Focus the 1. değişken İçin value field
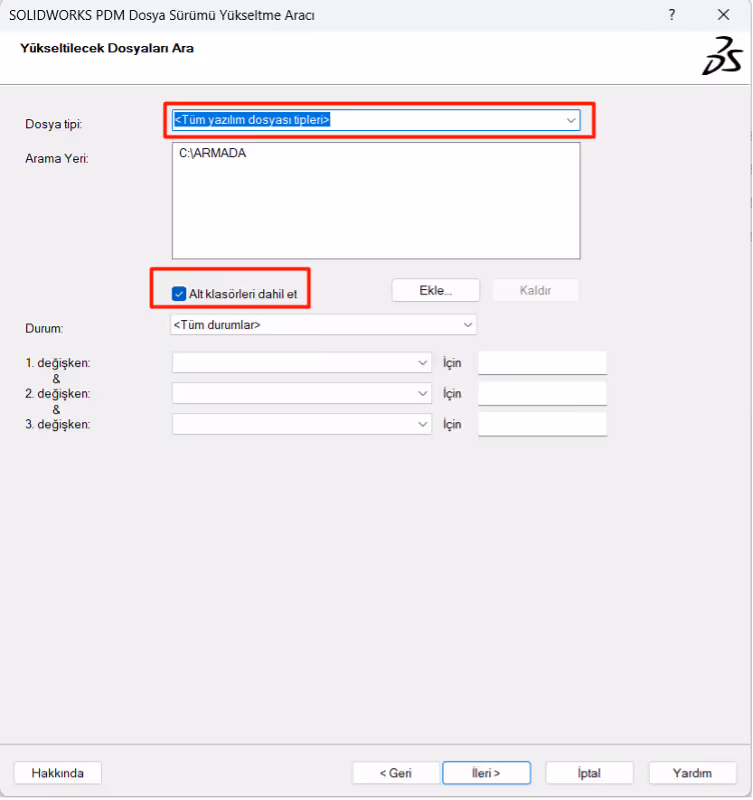The height and width of the screenshot is (800, 753). (542, 363)
